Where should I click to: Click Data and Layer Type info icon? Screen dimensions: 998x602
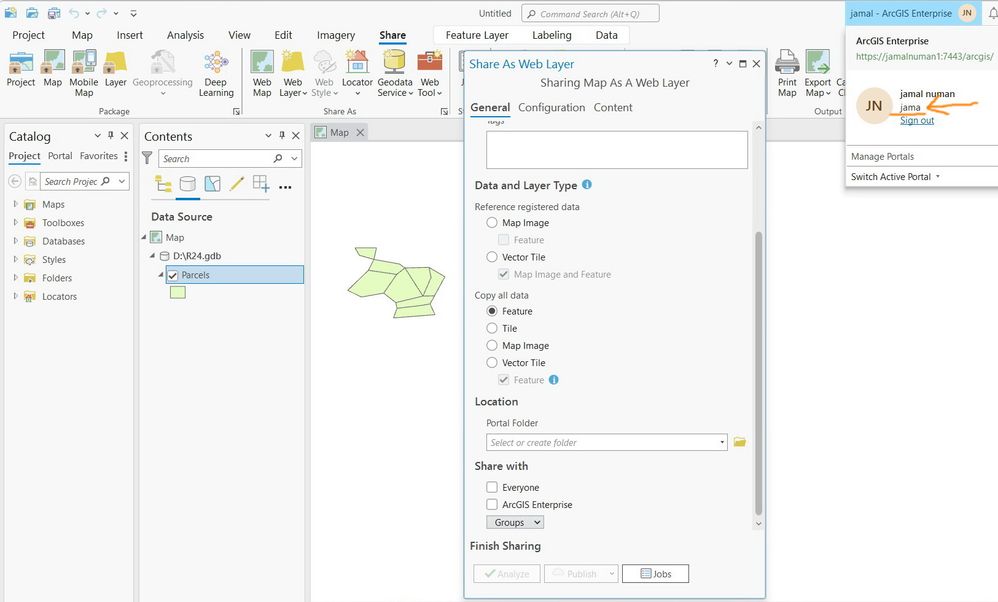[x=587, y=185]
